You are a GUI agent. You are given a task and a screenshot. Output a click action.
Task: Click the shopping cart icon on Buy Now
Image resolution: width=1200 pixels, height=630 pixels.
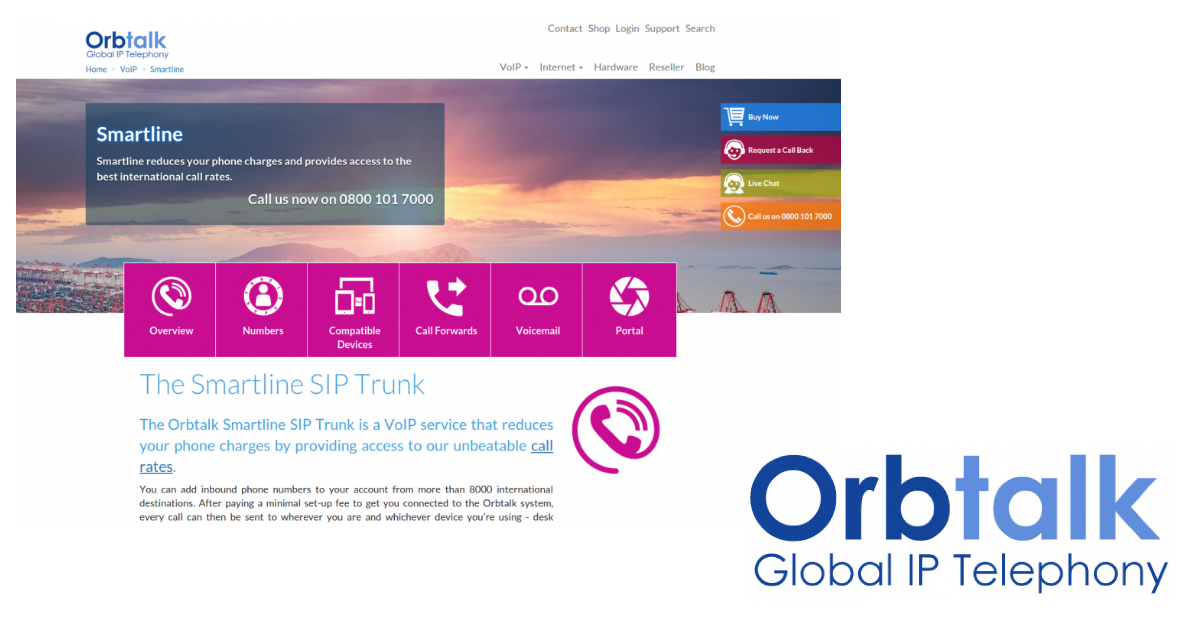(x=733, y=116)
